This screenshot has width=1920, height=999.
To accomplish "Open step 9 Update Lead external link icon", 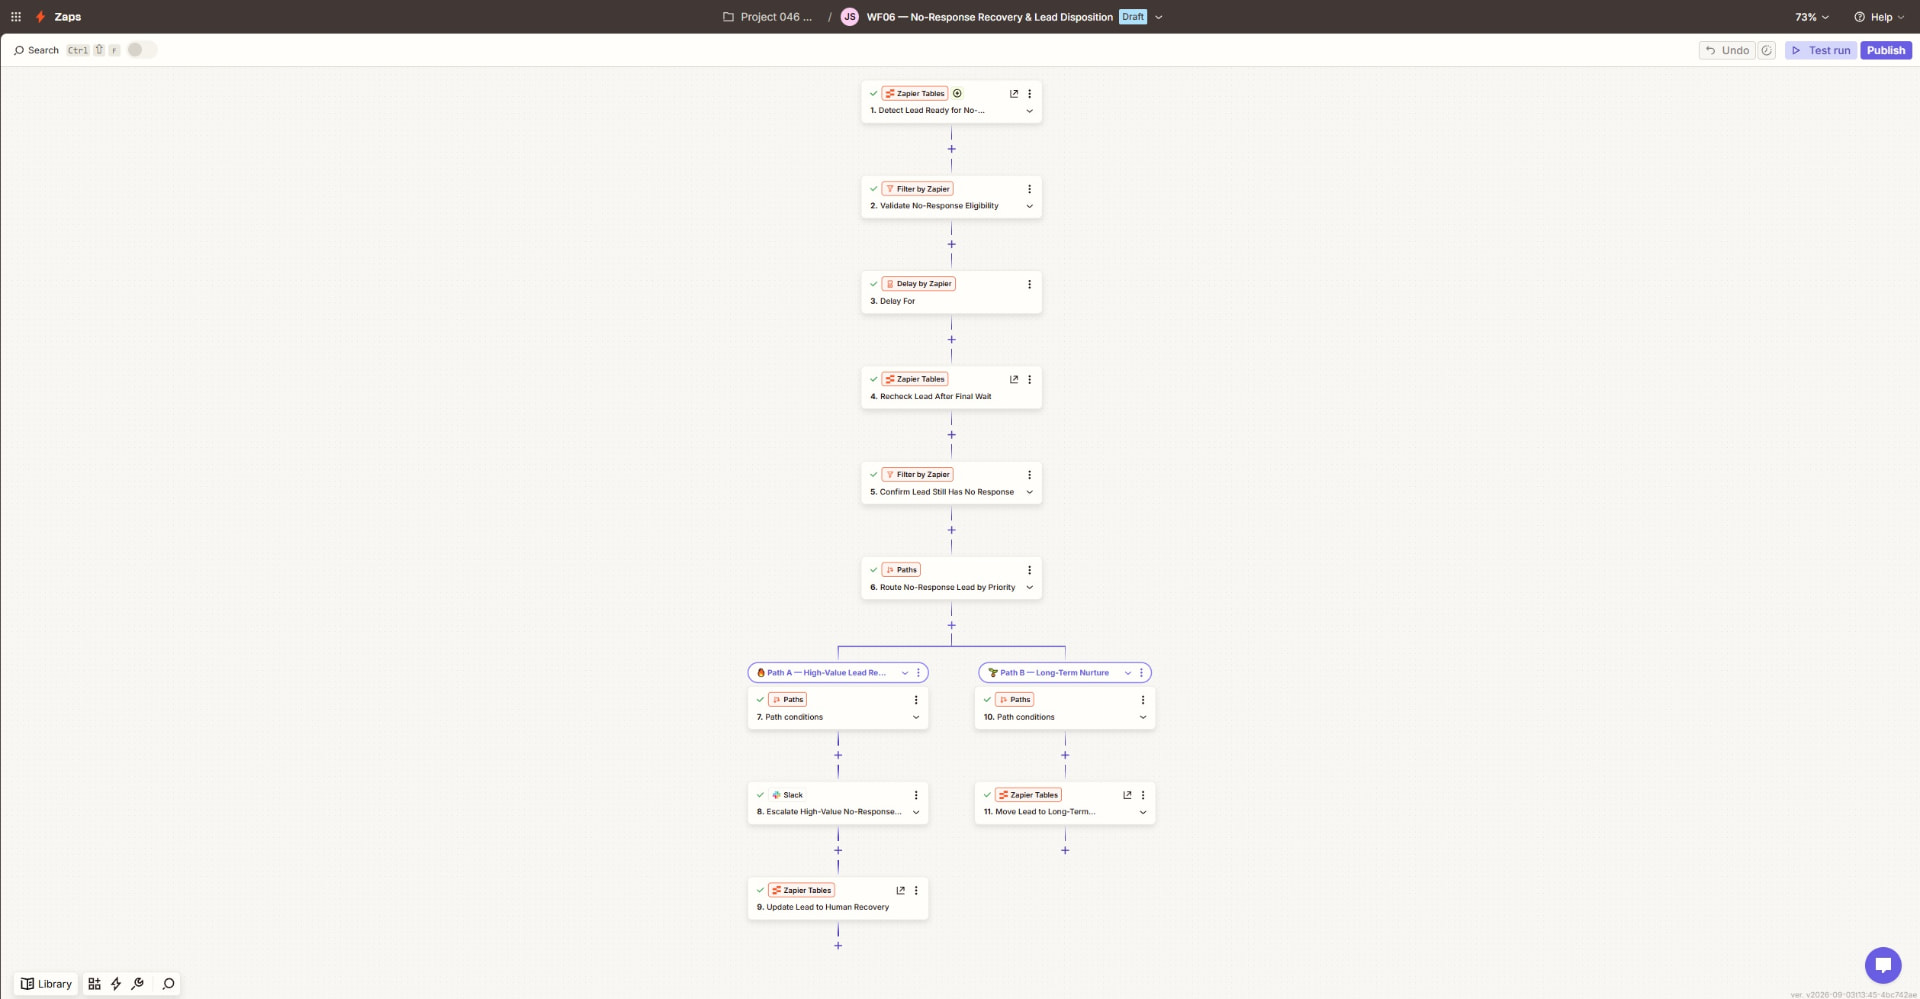I will click(900, 890).
